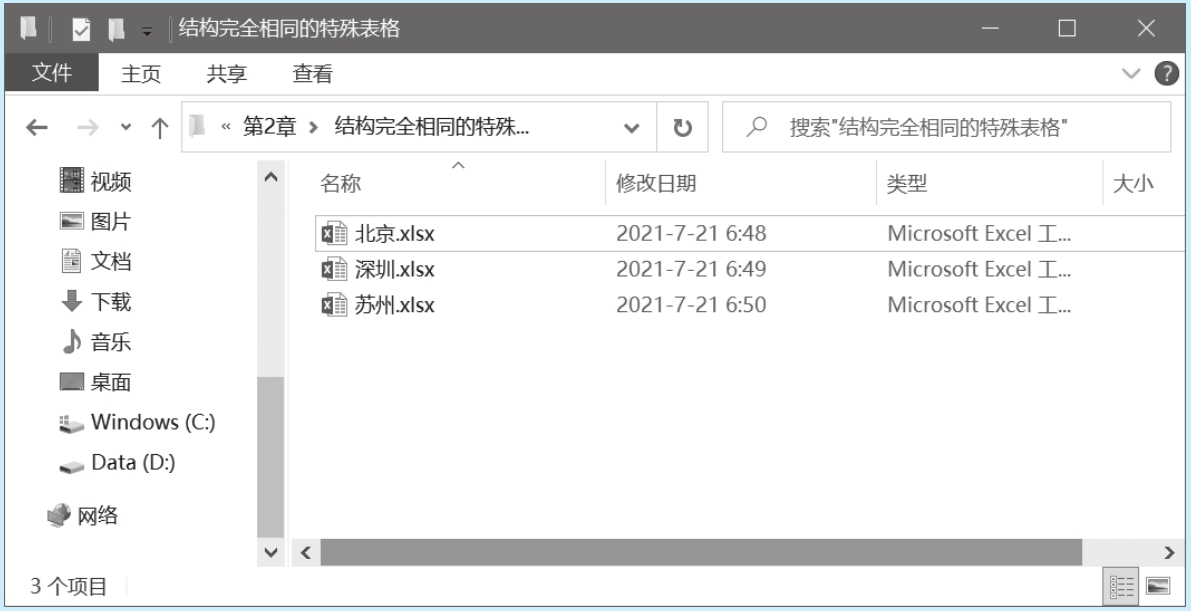The image size is (1191, 611).
Task: Sort files by the 类型 column
Action: click(x=907, y=183)
